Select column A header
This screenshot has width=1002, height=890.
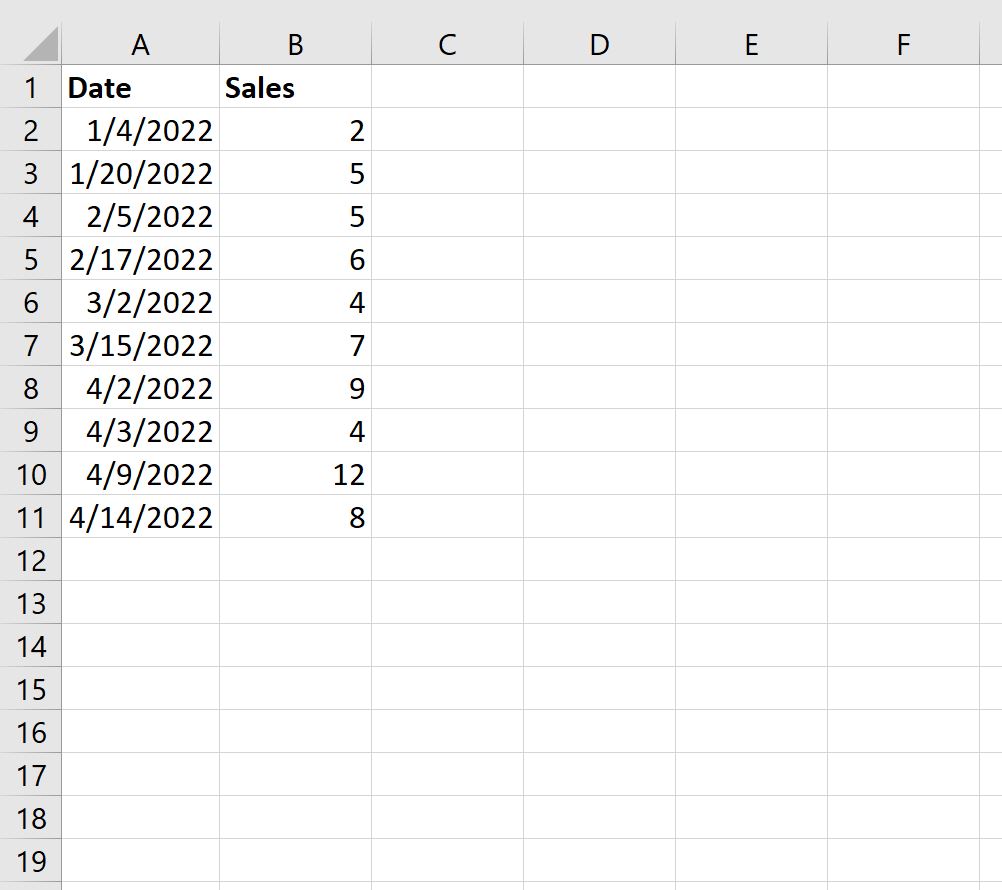tap(141, 44)
